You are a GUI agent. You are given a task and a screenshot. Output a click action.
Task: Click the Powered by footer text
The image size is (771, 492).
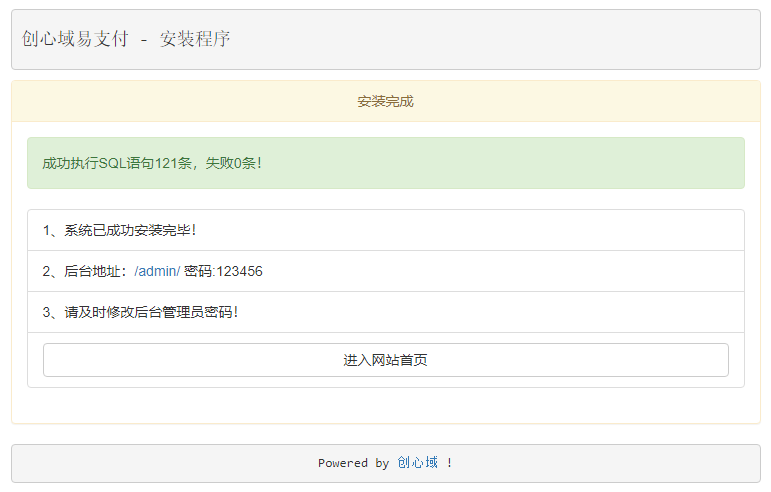click(x=353, y=463)
